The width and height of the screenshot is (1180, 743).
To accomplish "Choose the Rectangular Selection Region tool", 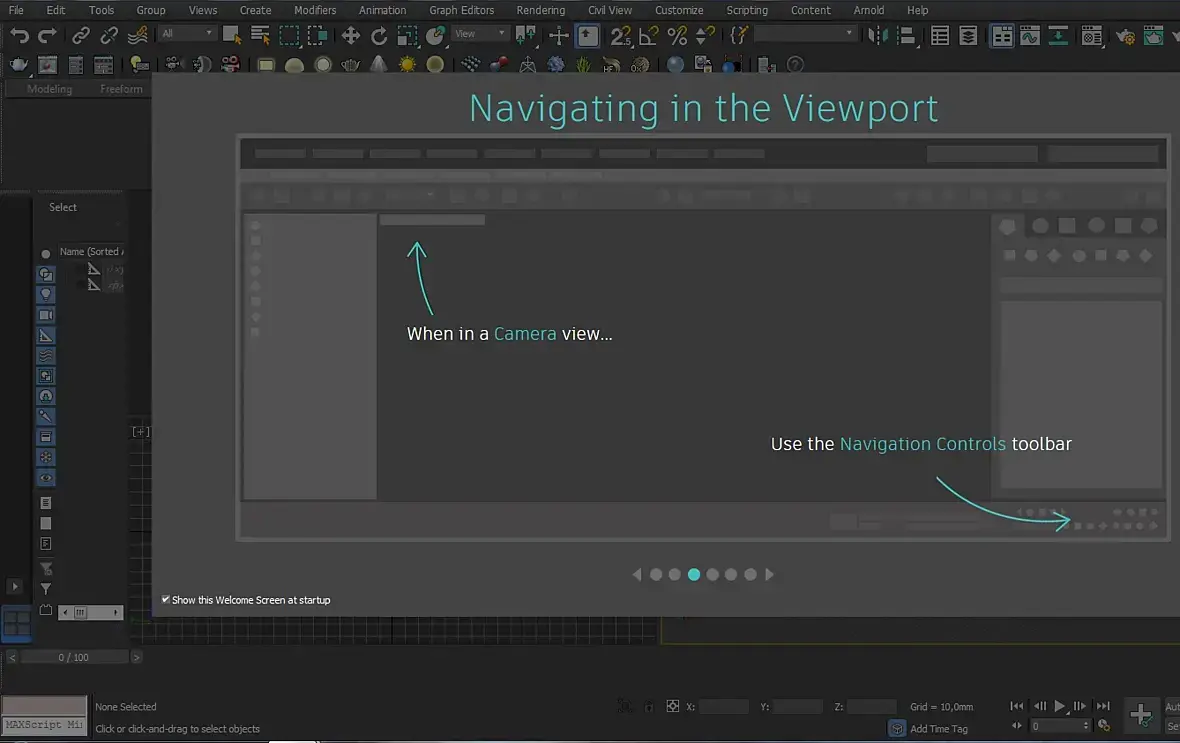I will [x=289, y=35].
